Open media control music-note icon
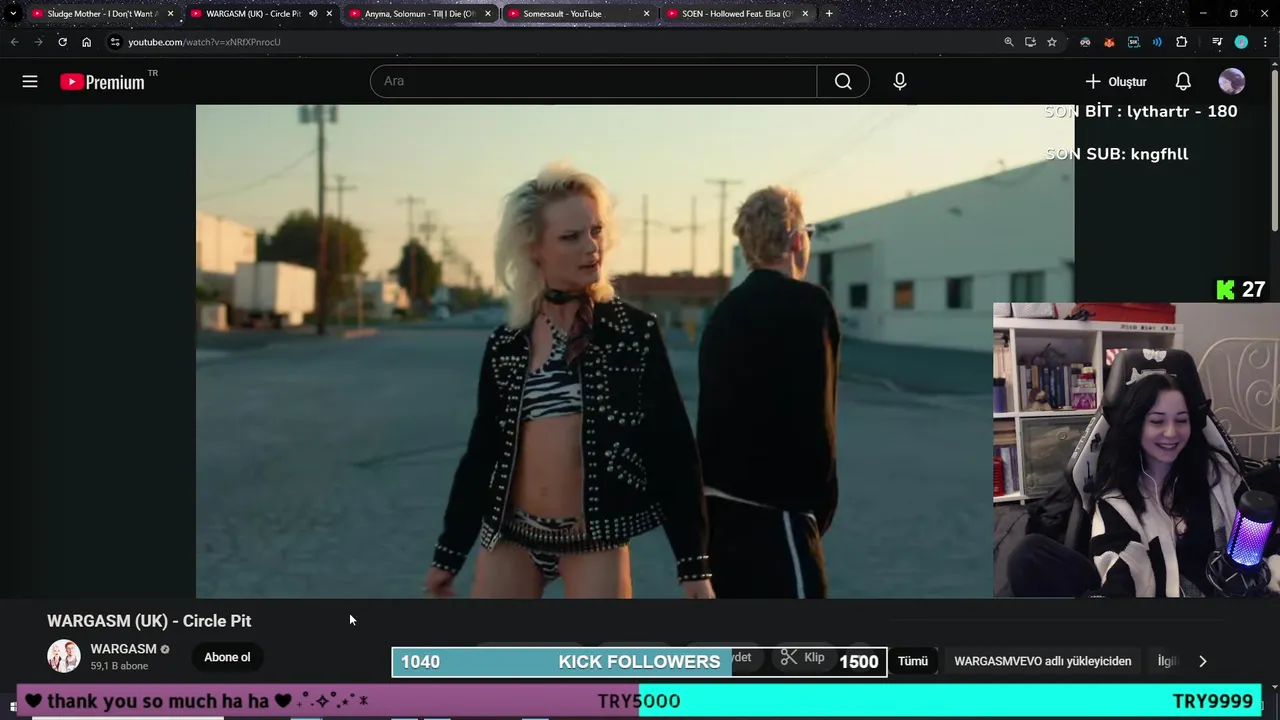 coord(1217,42)
